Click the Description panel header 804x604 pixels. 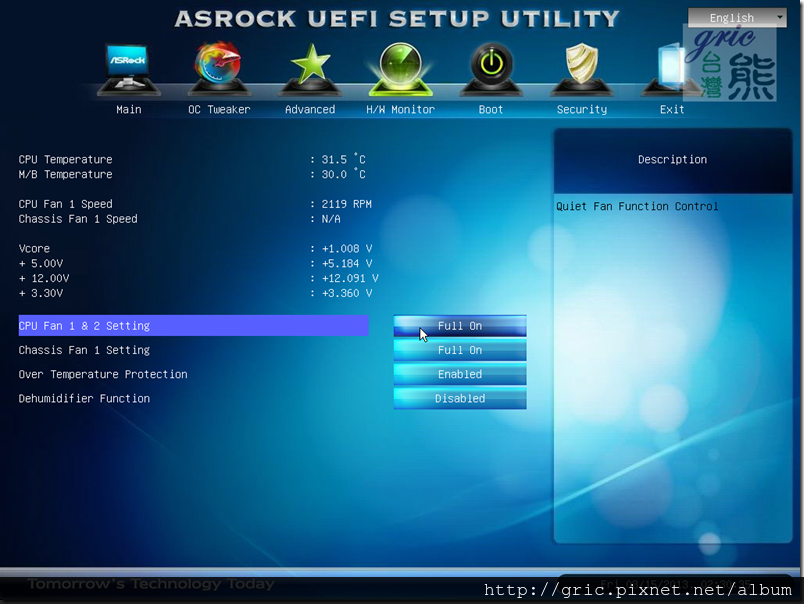pyautogui.click(x=672, y=159)
